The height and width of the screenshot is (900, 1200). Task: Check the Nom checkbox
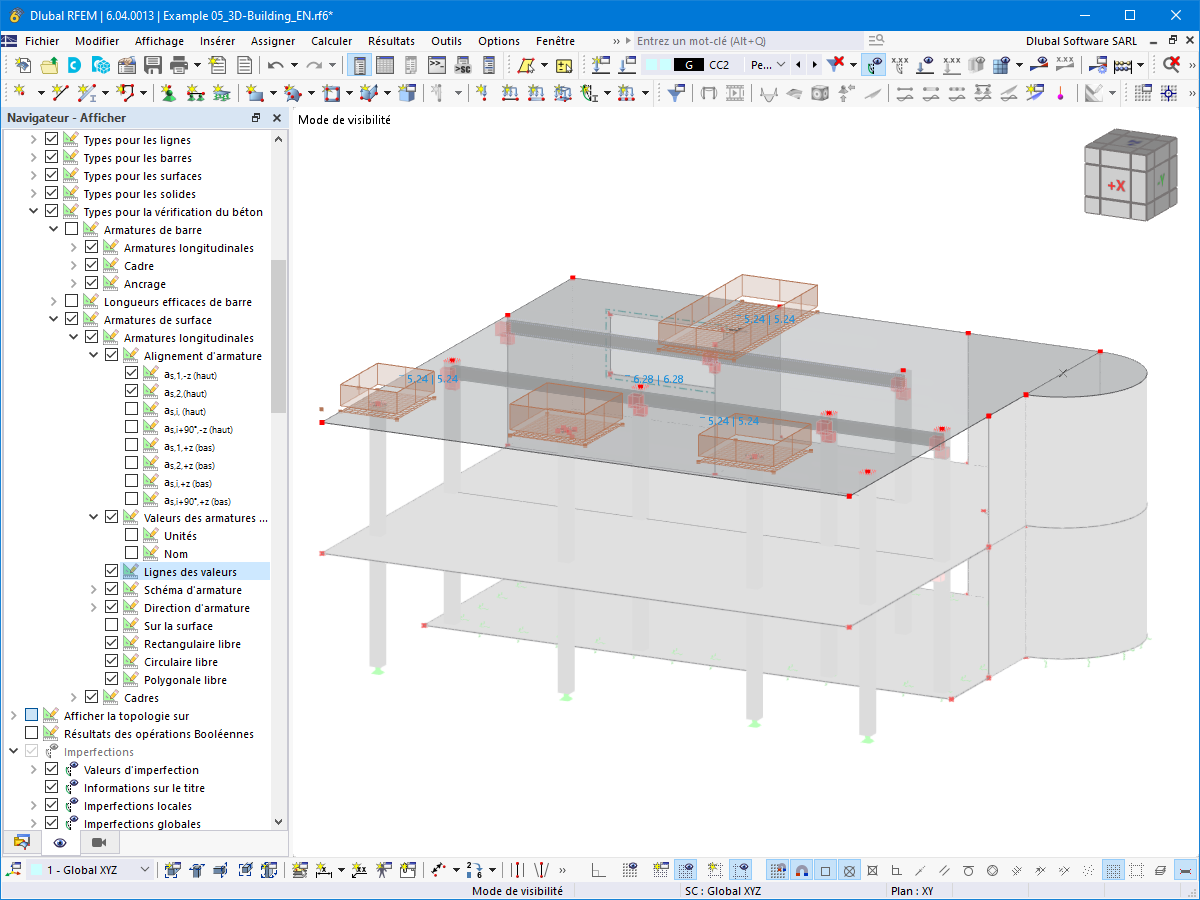tap(132, 554)
